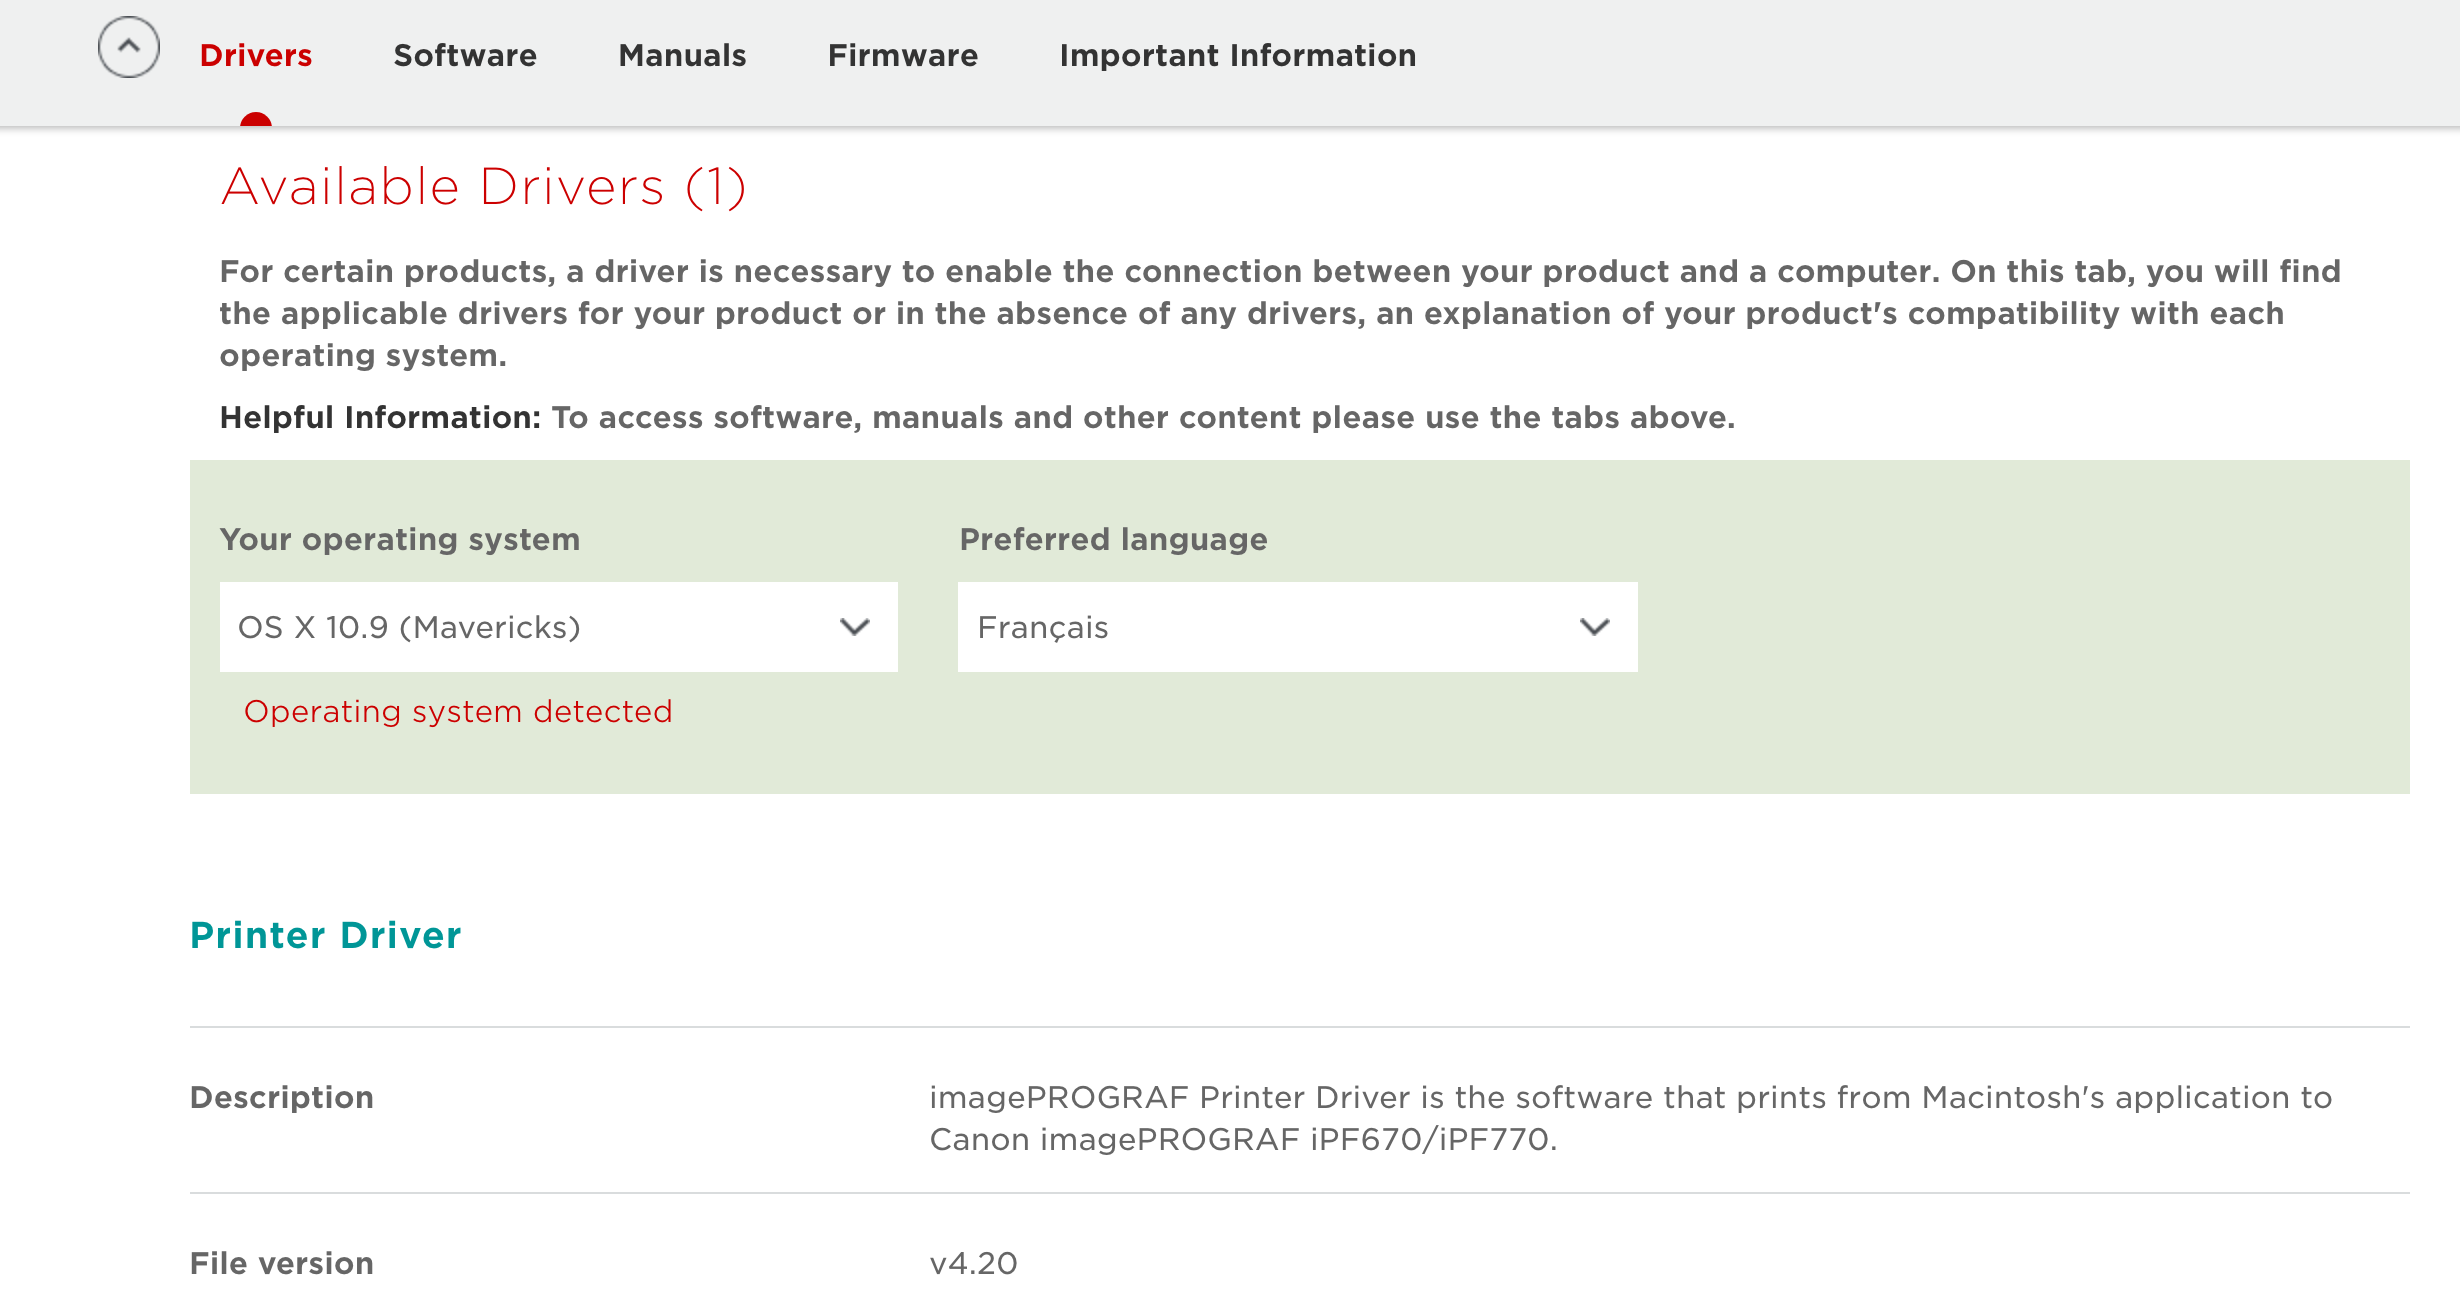
Task: Click the active Drivers tab
Action: 256,55
